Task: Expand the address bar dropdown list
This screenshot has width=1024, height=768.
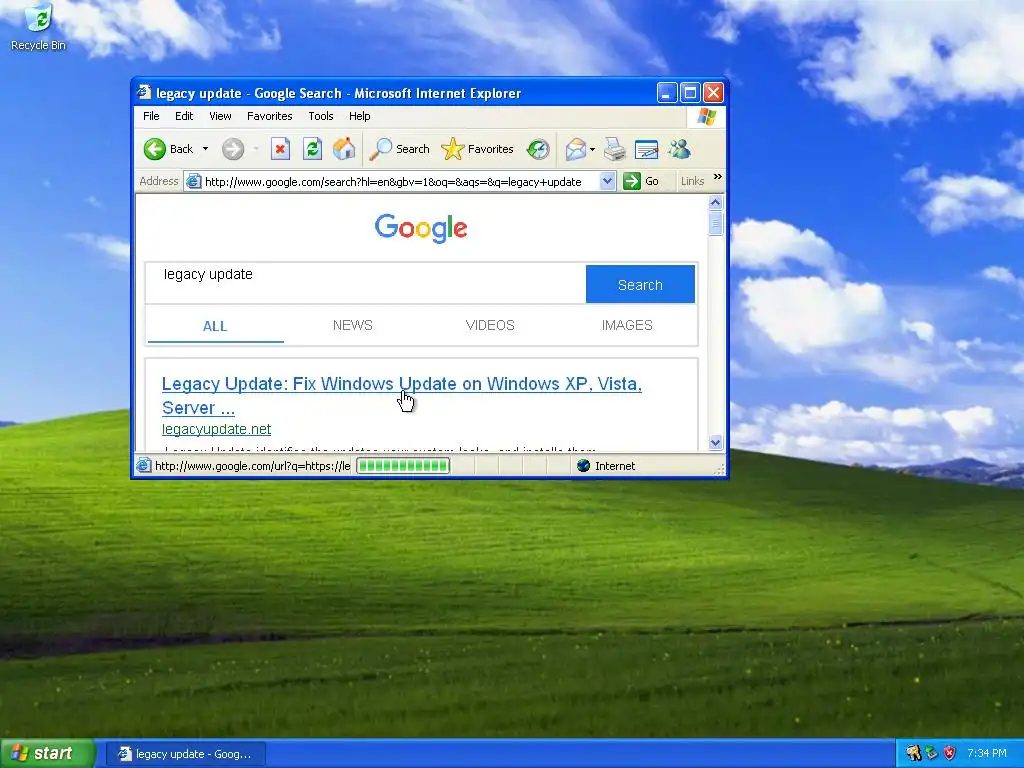Action: pyautogui.click(x=607, y=181)
